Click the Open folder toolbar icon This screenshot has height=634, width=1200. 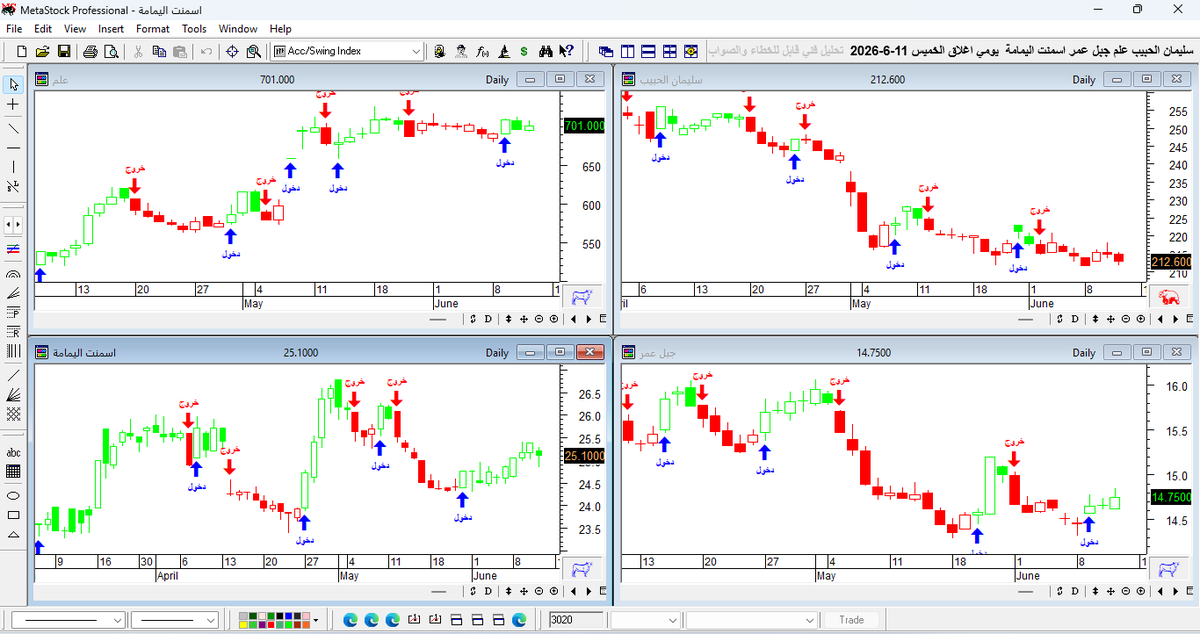click(x=42, y=51)
